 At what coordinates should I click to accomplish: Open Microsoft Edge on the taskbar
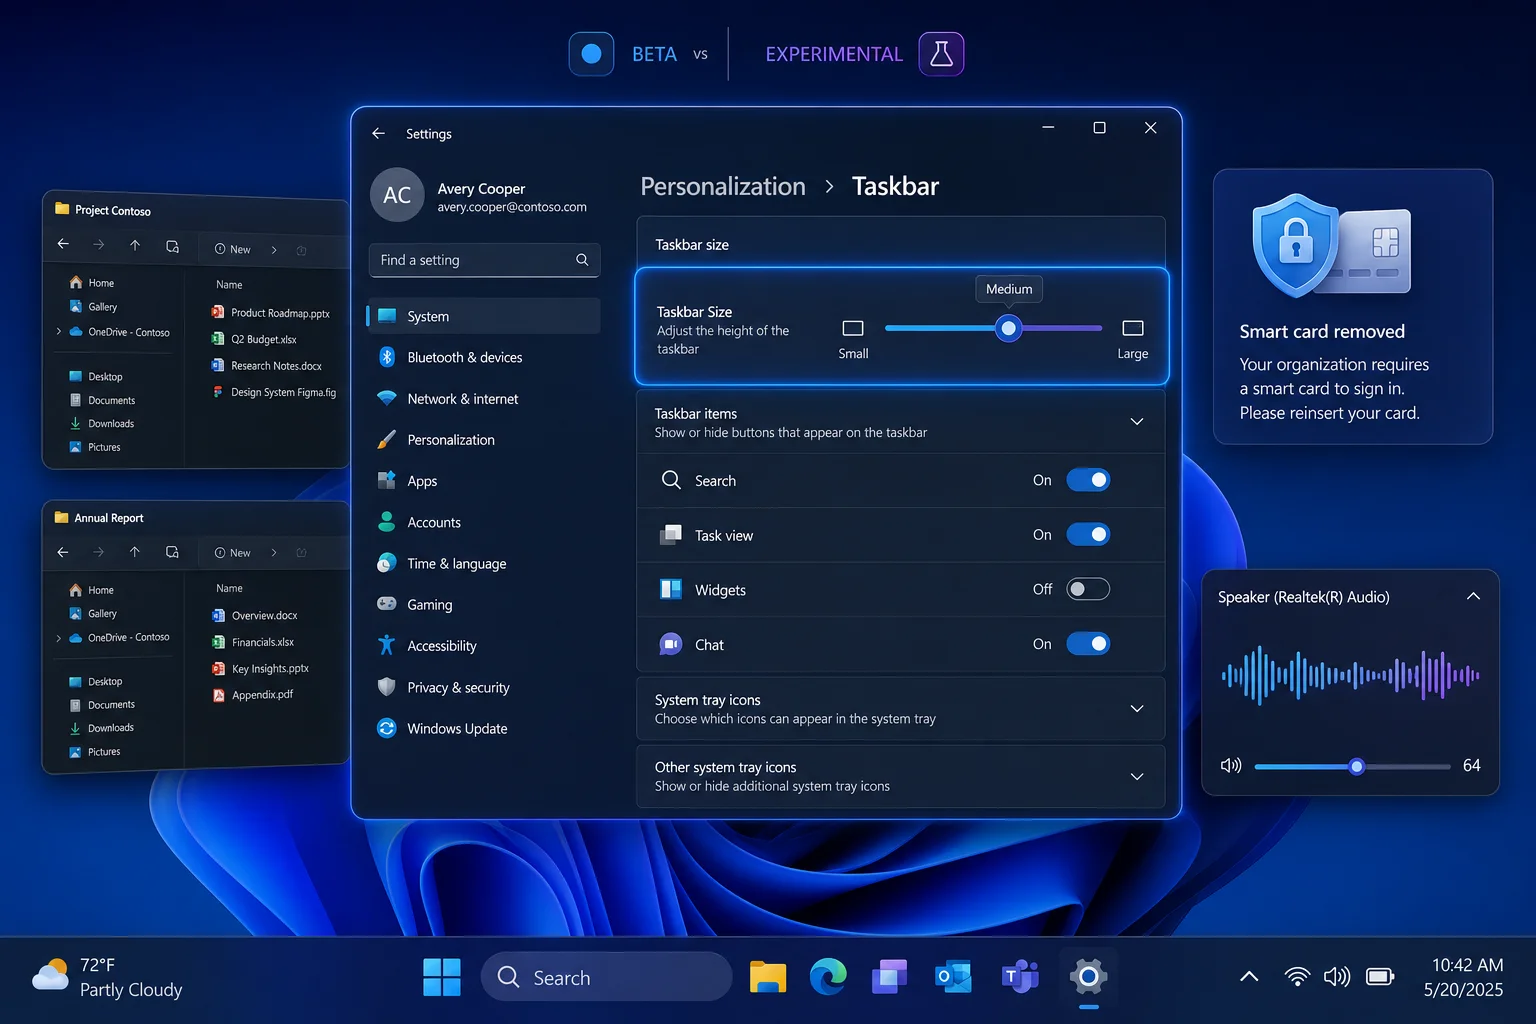(828, 976)
